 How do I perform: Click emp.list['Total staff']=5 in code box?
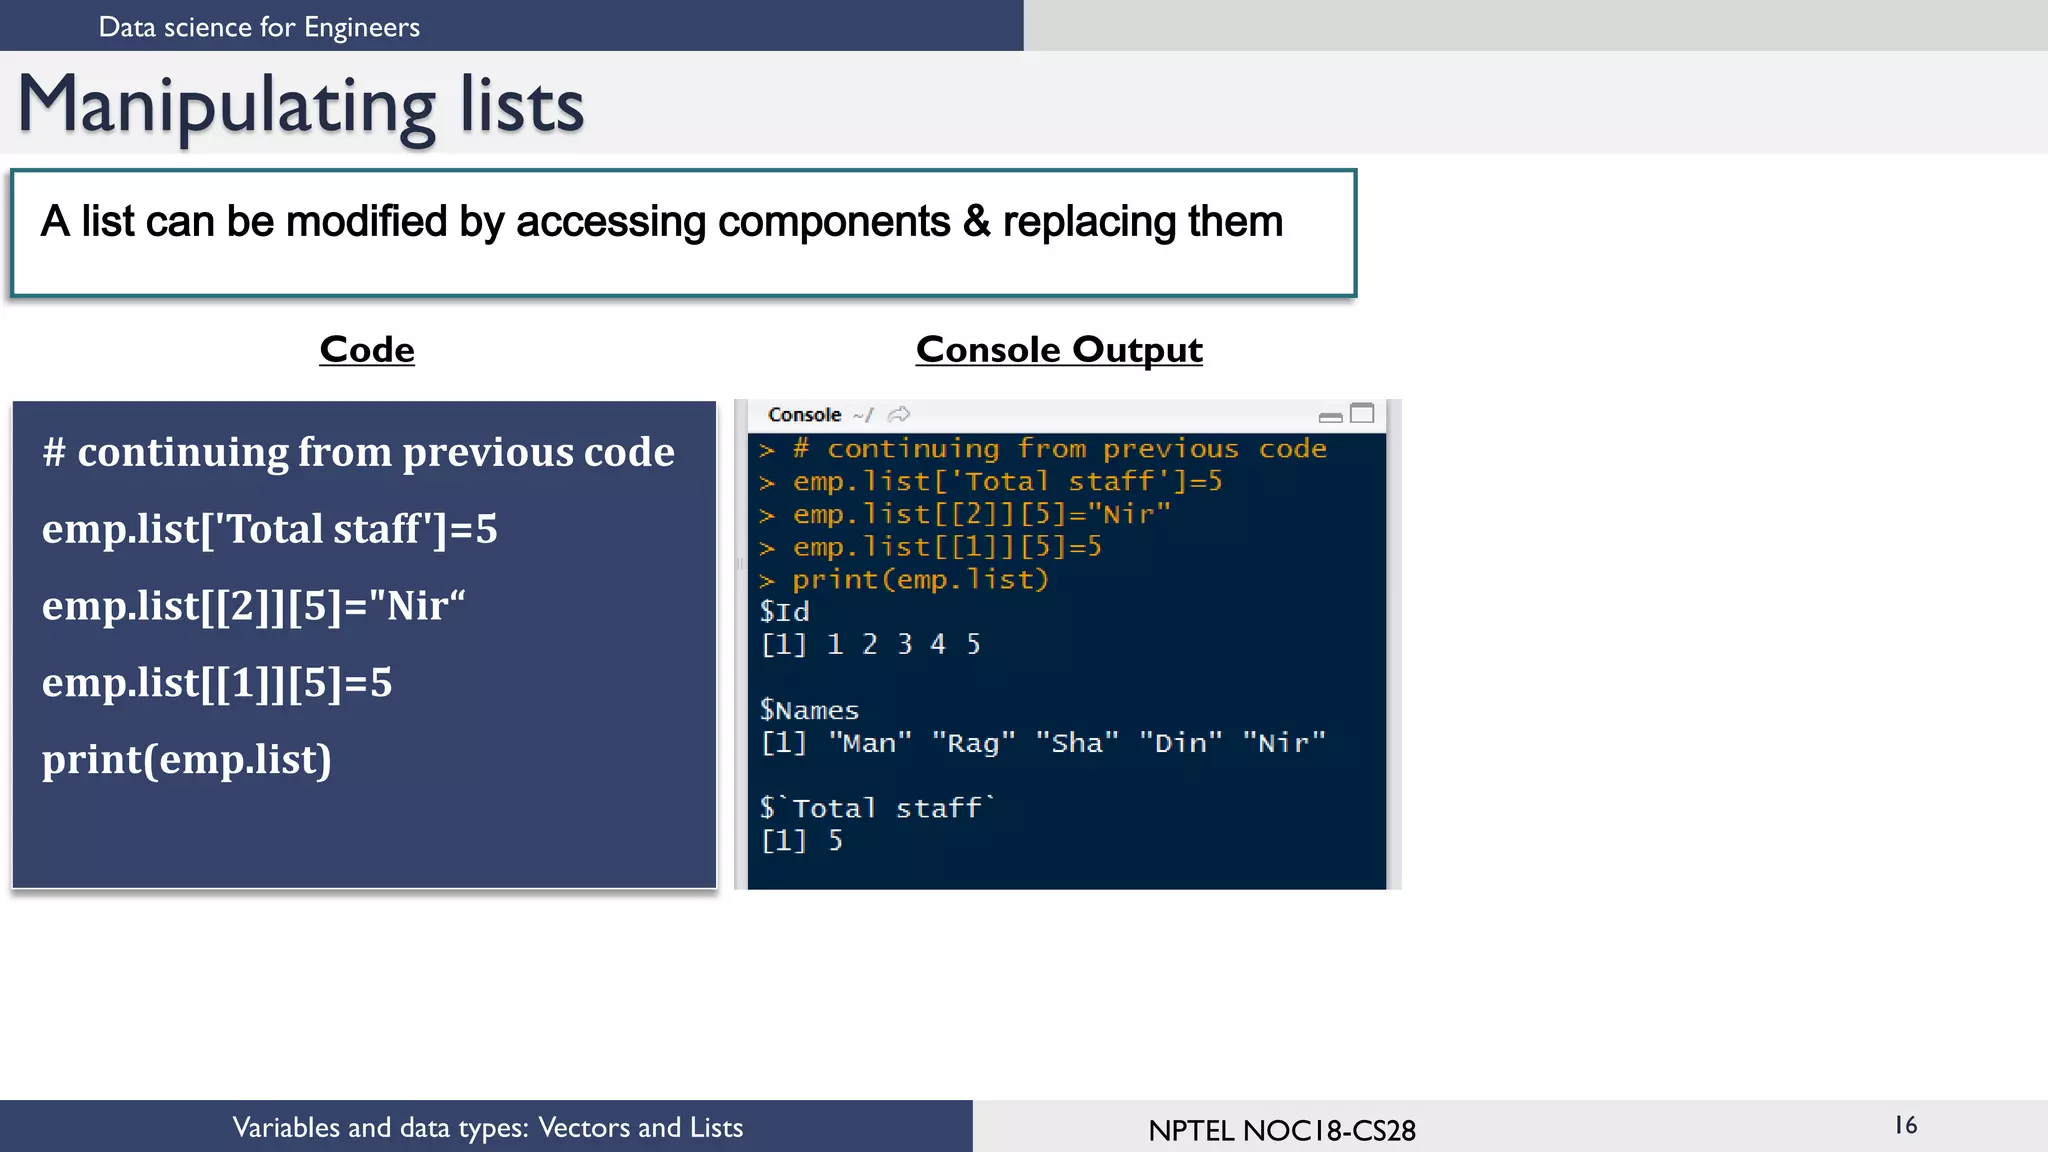click(269, 529)
